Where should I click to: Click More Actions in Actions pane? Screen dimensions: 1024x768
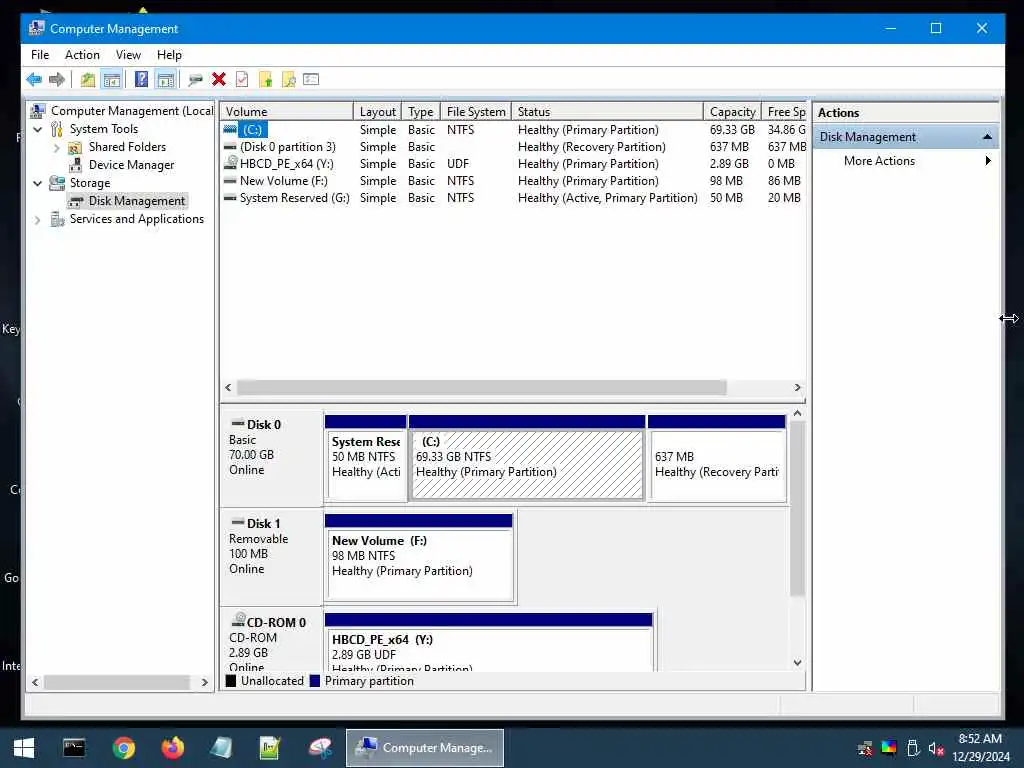879,161
